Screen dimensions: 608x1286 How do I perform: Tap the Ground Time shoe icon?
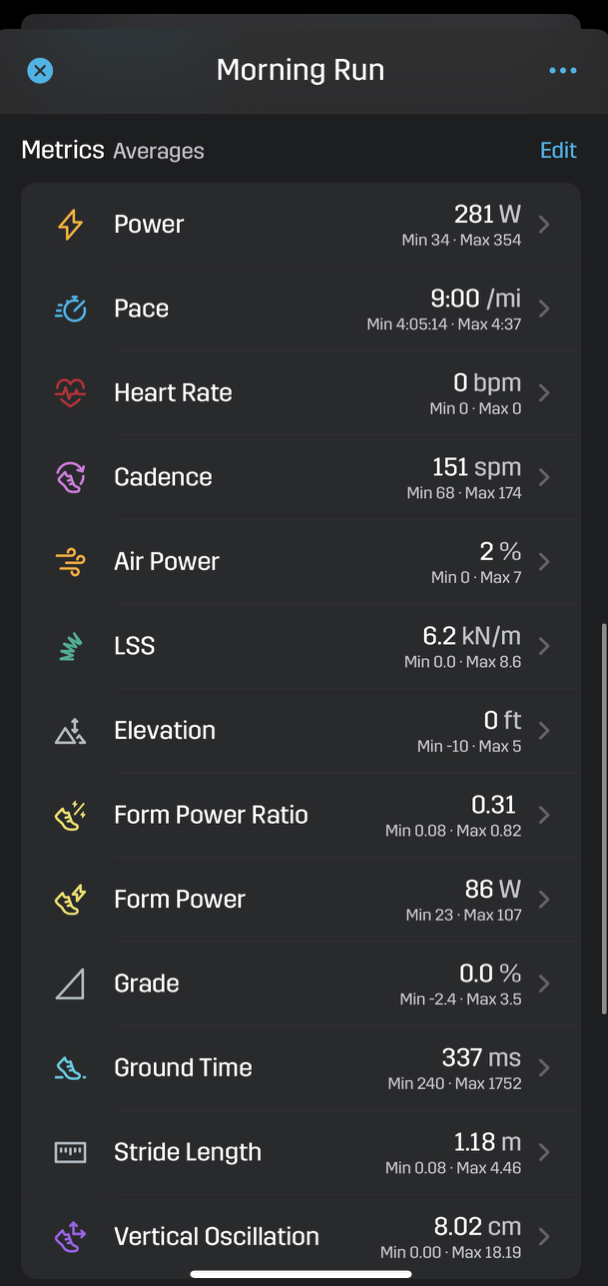[x=70, y=1068]
